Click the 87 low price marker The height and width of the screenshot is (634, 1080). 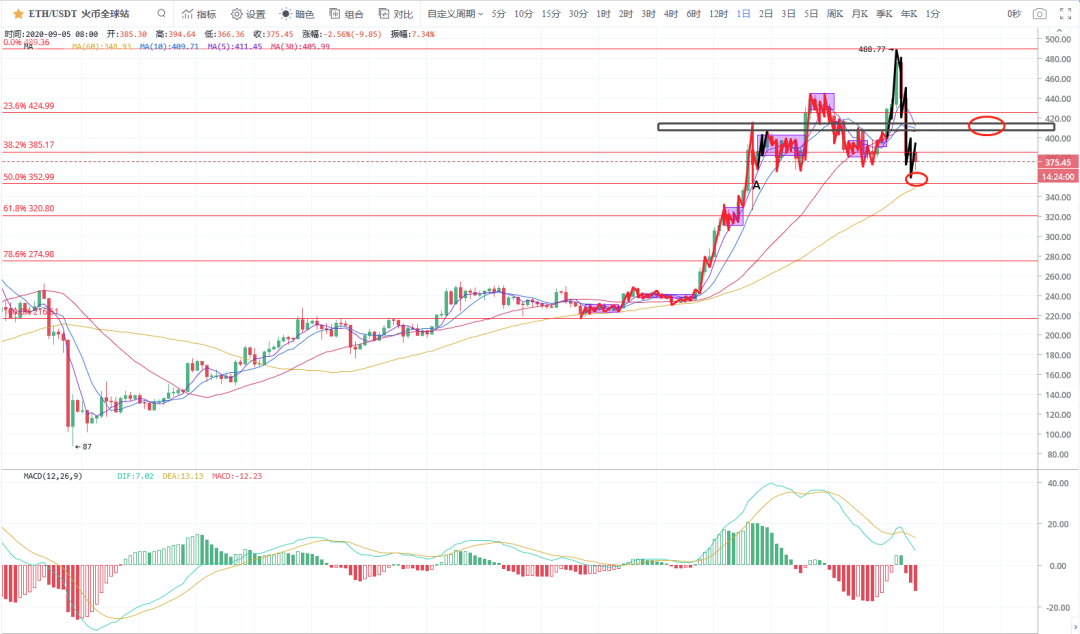coord(83,447)
